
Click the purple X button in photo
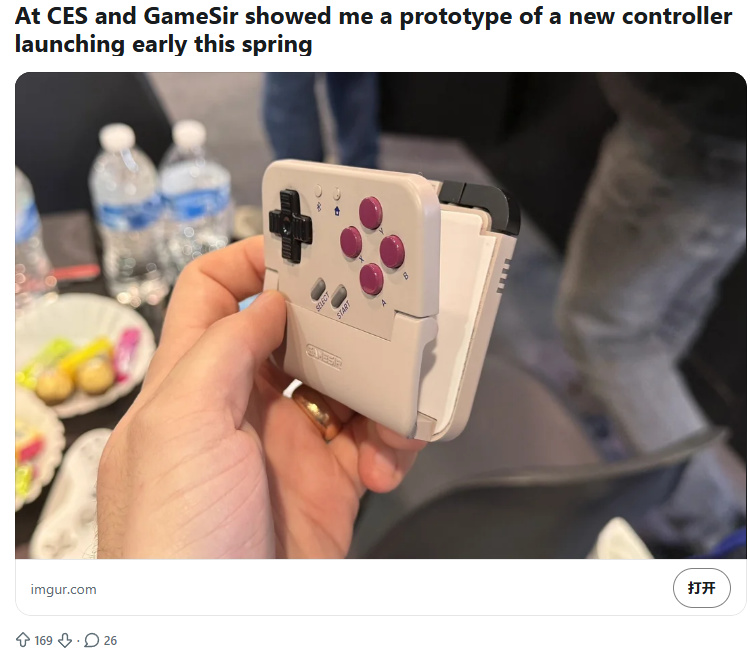point(351,242)
